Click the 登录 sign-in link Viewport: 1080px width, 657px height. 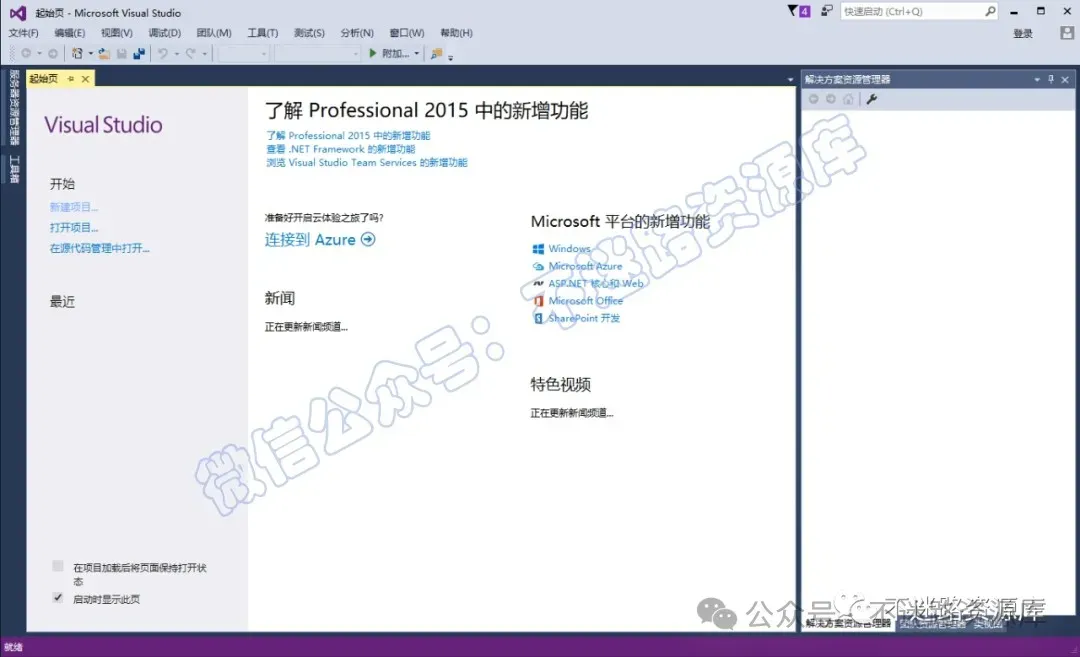click(1023, 33)
